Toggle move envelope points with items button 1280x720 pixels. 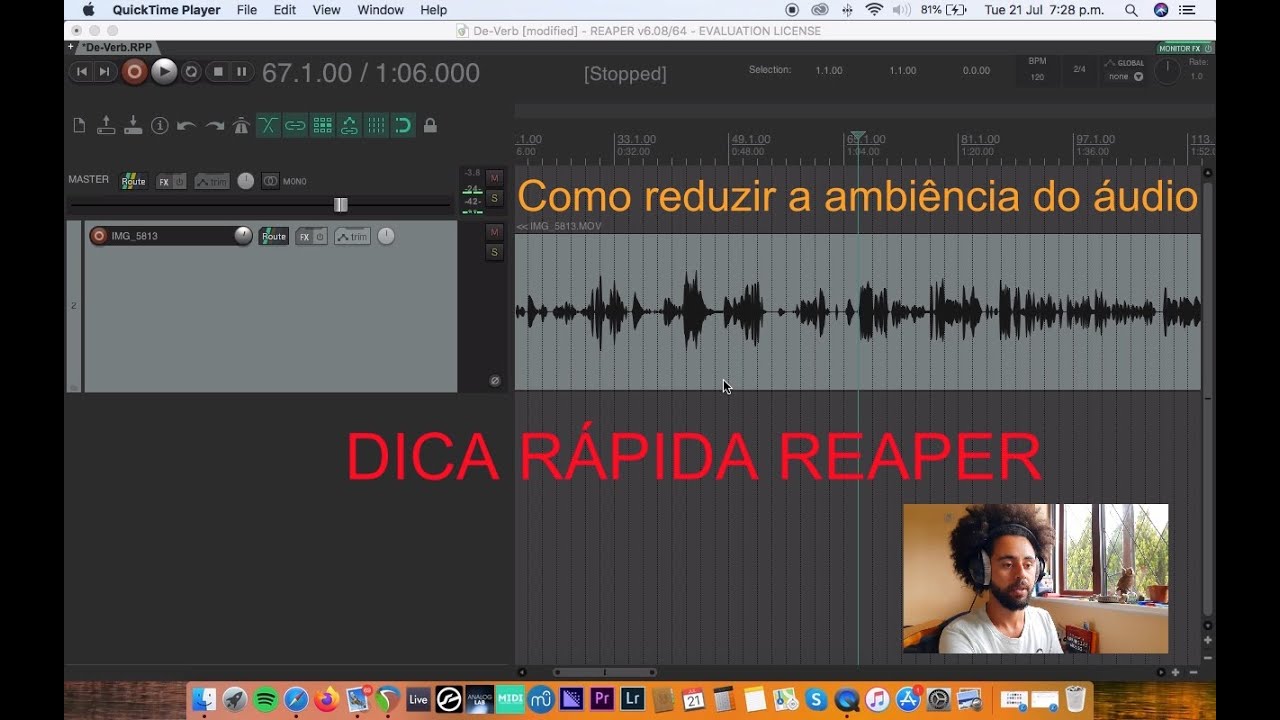349,125
